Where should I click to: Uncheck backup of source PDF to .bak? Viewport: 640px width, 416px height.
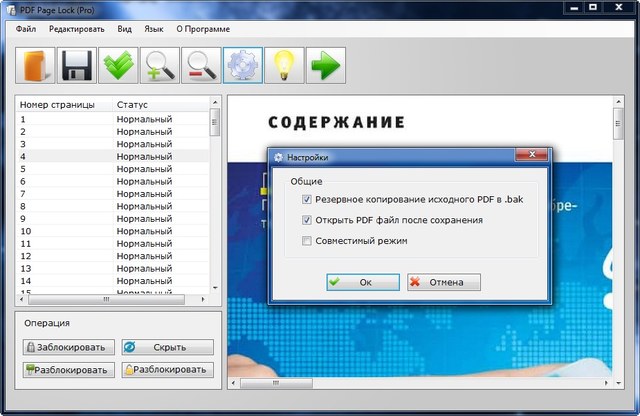tap(307, 200)
